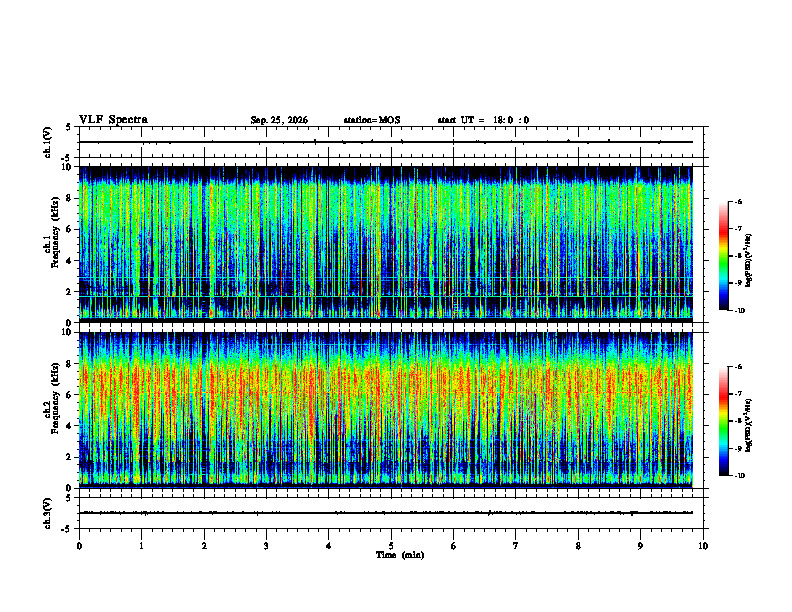Click the ch.3(V) waveform axis label
The image size is (792, 612).
pos(48,513)
